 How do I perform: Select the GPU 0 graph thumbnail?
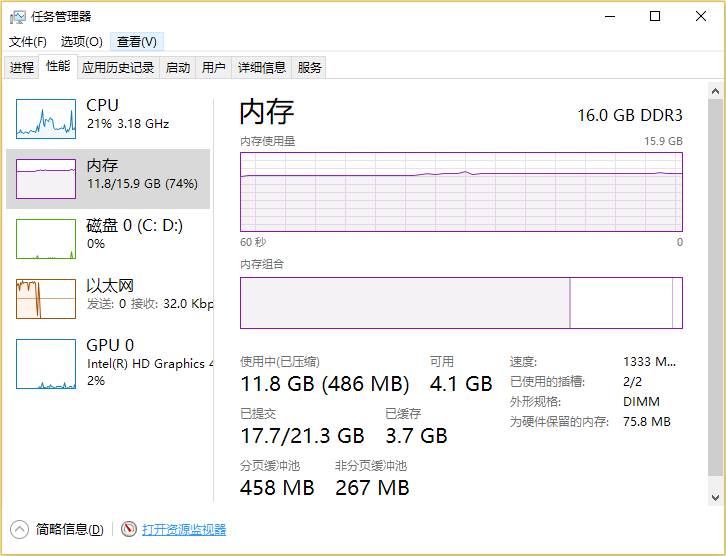coord(46,364)
